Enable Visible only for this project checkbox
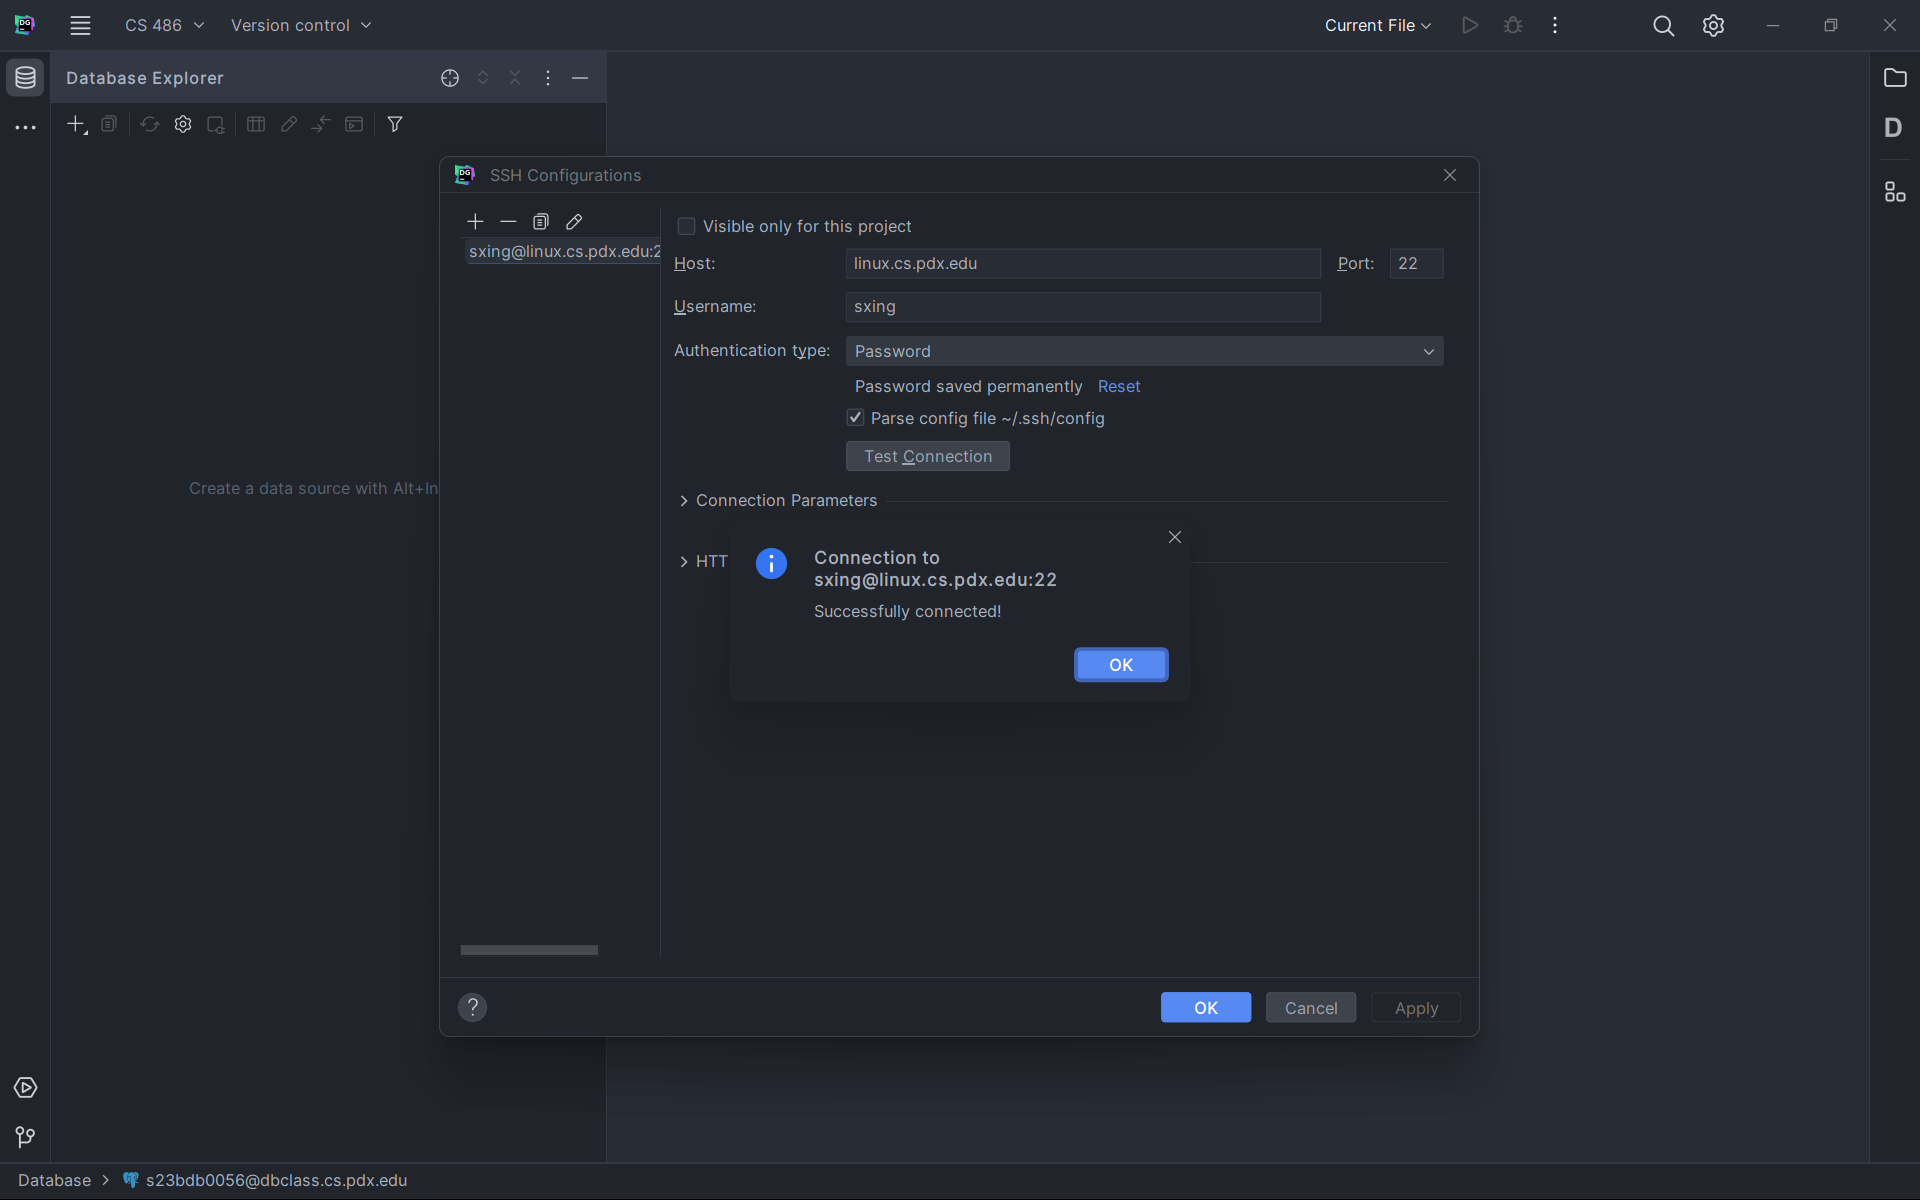This screenshot has width=1920, height=1200. [x=686, y=226]
